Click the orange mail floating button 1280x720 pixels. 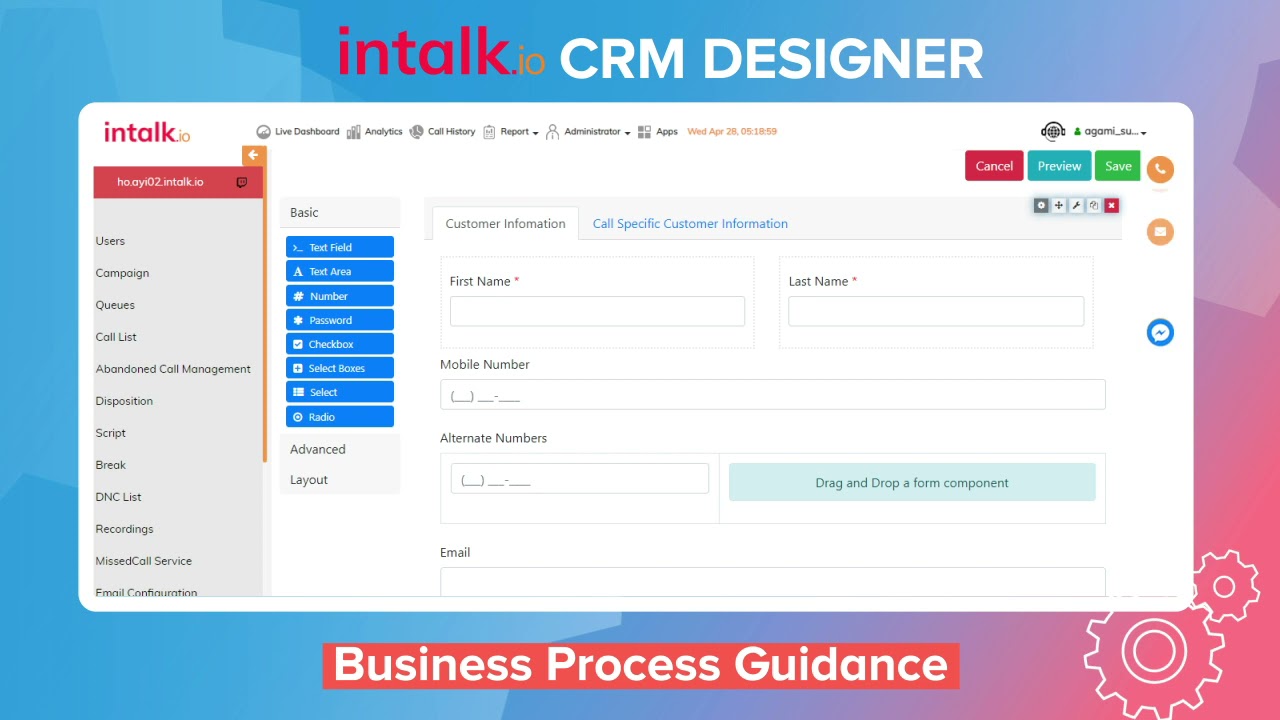pos(1160,232)
